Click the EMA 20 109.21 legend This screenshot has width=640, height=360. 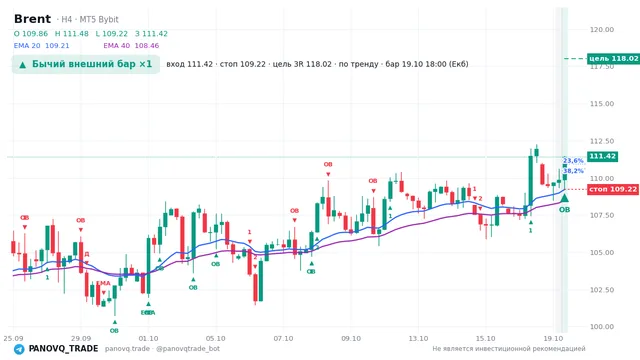[42, 46]
